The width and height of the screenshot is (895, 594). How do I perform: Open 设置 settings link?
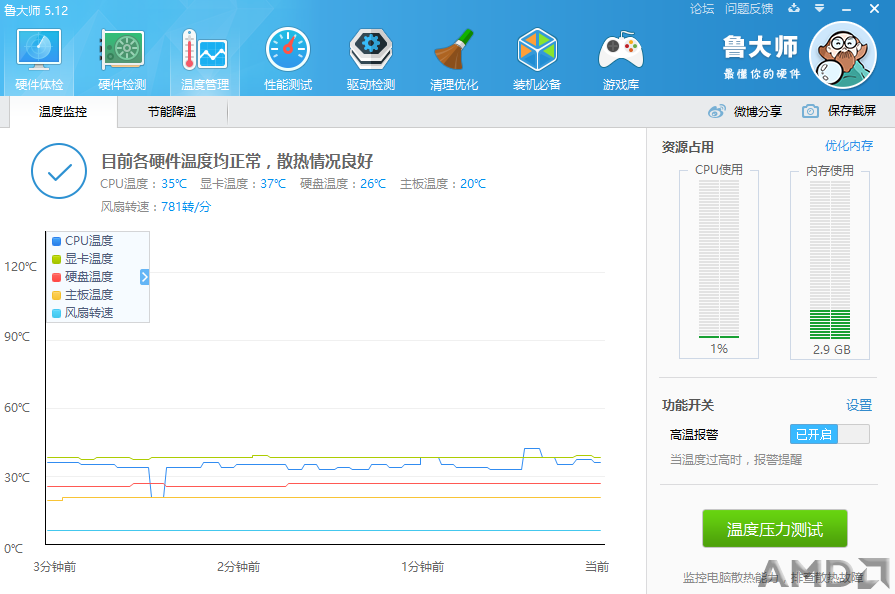pos(858,405)
